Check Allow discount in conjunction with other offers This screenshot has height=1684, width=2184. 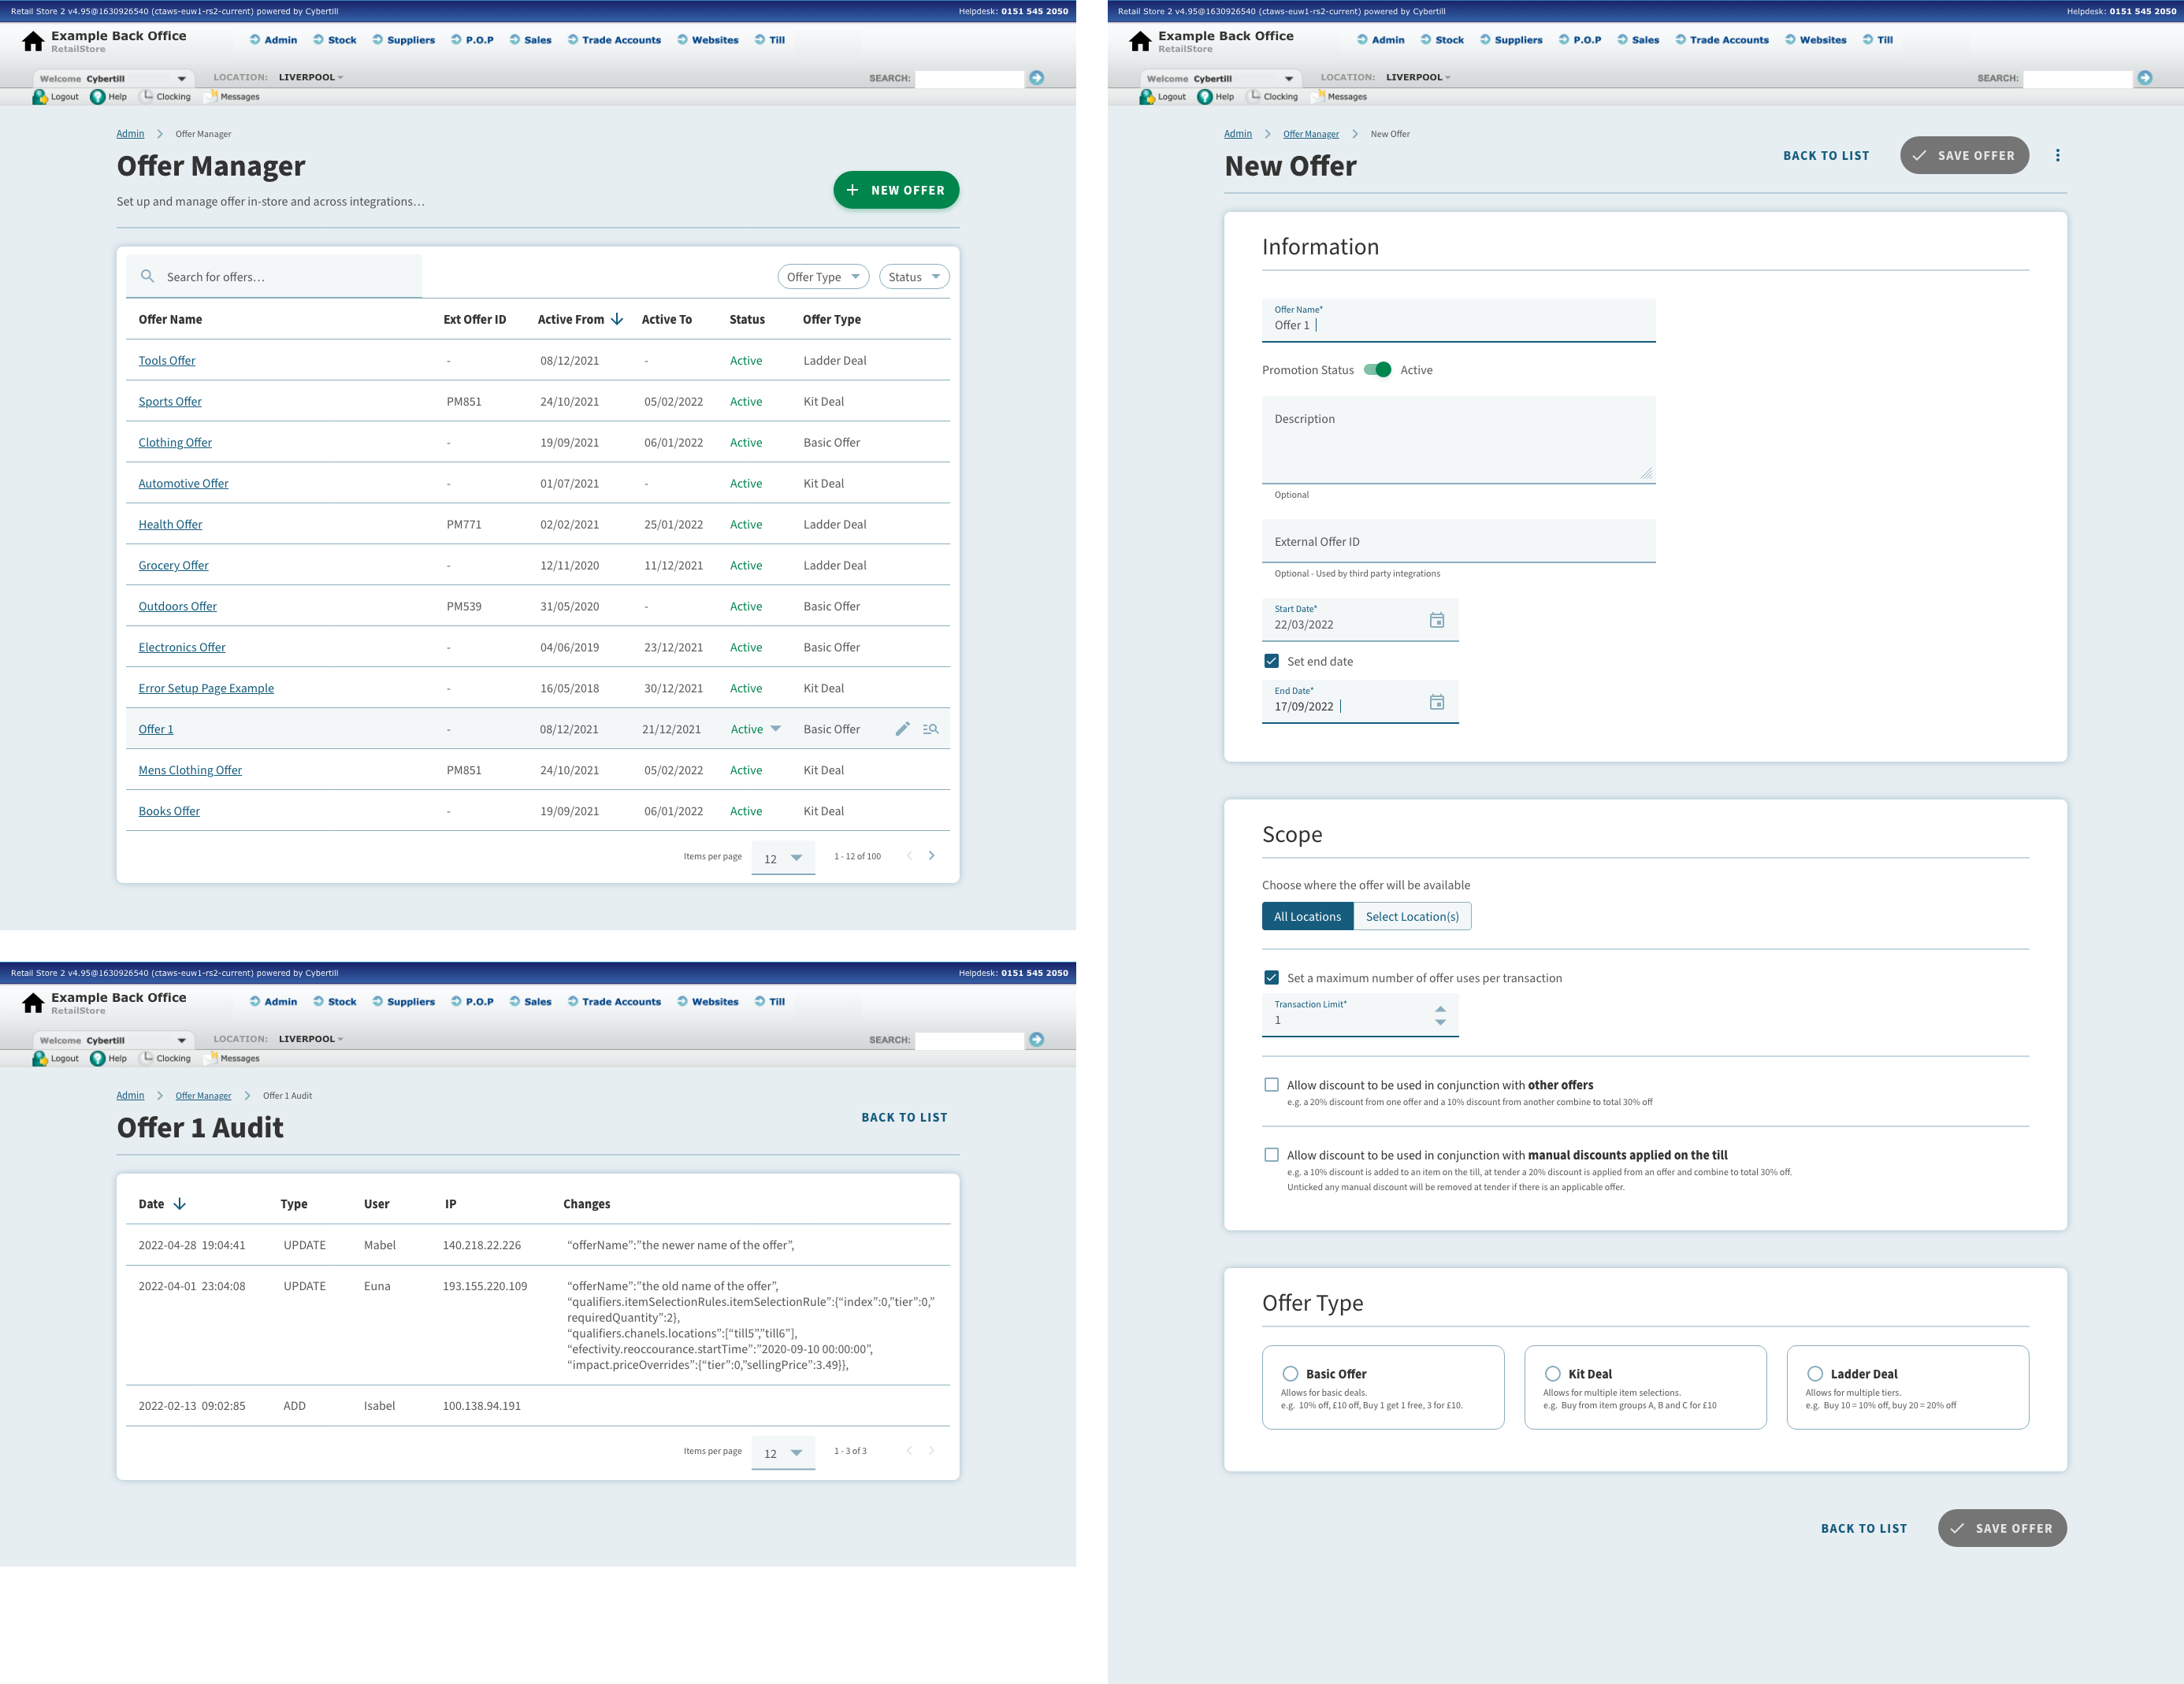(x=1271, y=1085)
